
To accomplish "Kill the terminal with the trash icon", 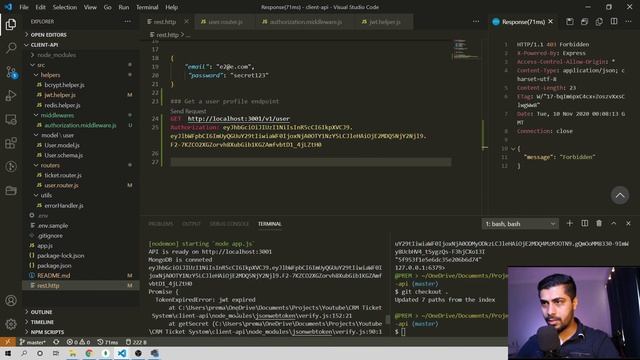I will click(599, 223).
